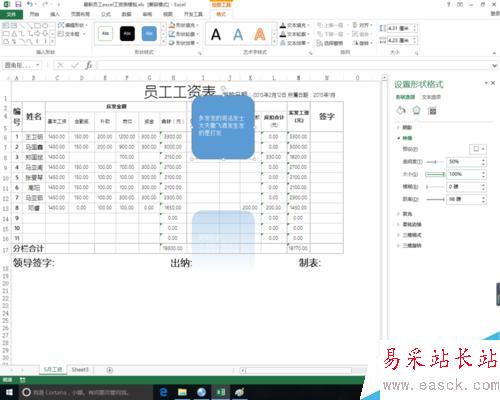The height and width of the screenshot is (400, 500).
Task: Select the Effects pentagon icon in the format pane
Action: (416, 110)
